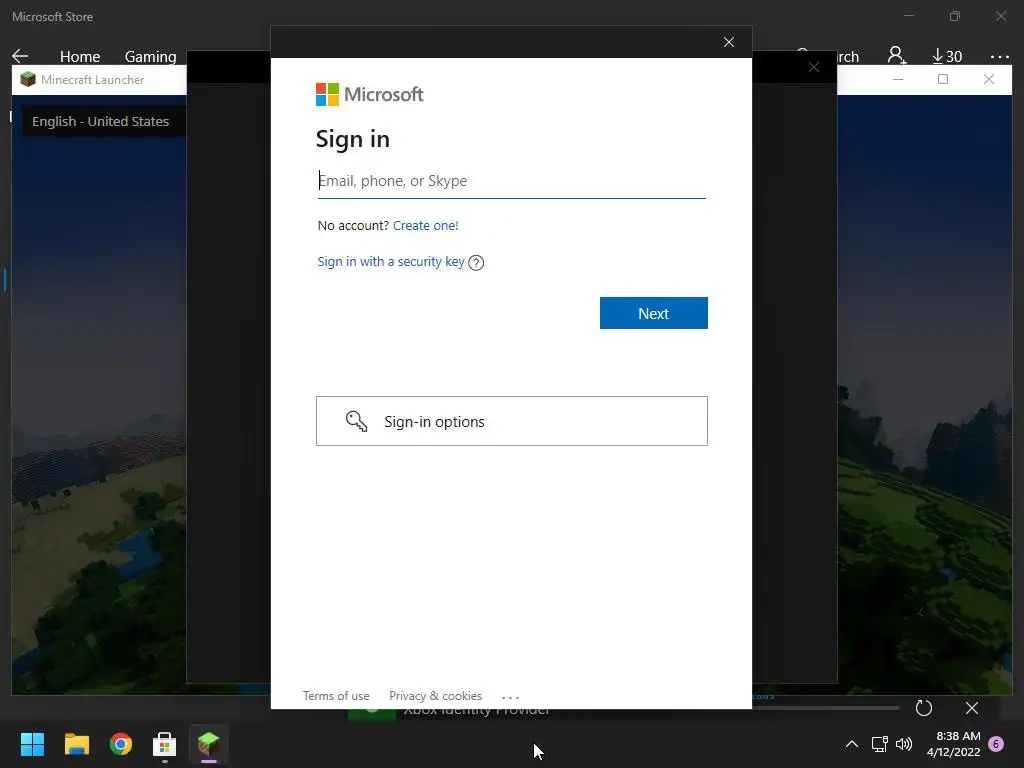Viewport: 1024px width, 768px height.
Task: Close the dark overlay behind the sign-in dialog
Action: tap(814, 67)
